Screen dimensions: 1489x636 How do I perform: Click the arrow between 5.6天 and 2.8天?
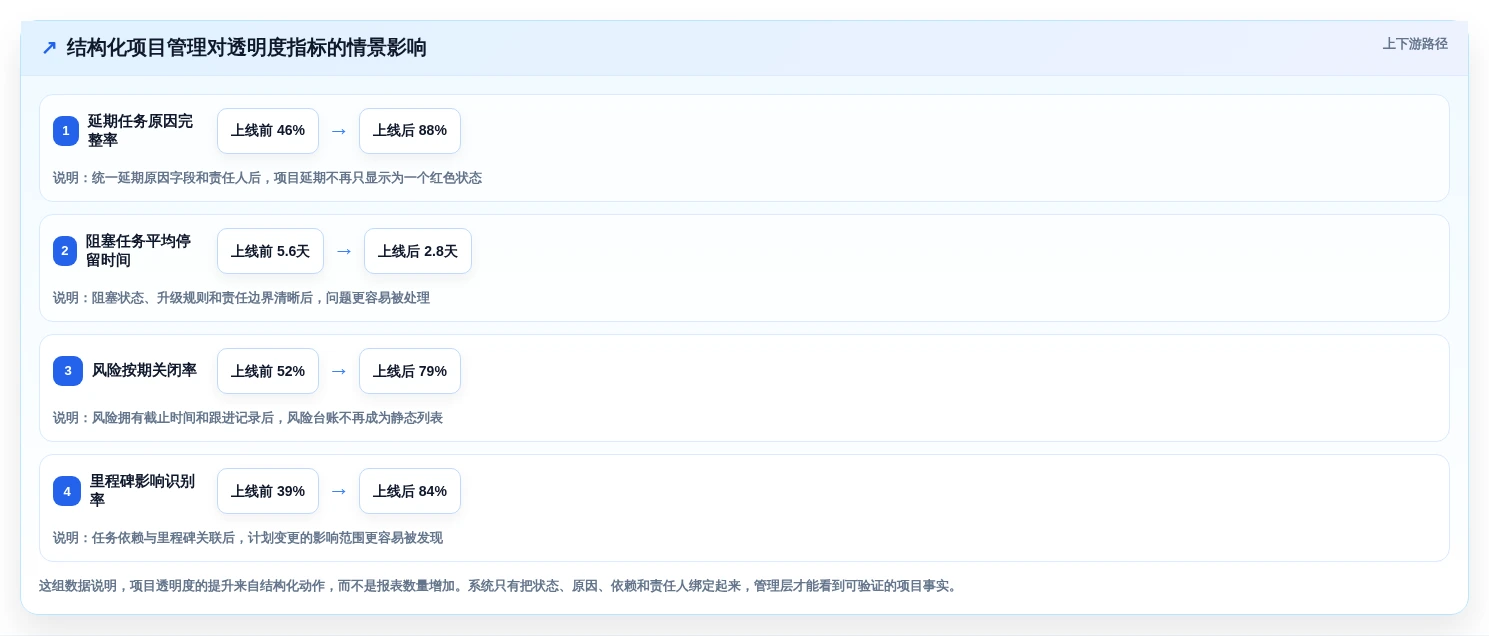[344, 251]
